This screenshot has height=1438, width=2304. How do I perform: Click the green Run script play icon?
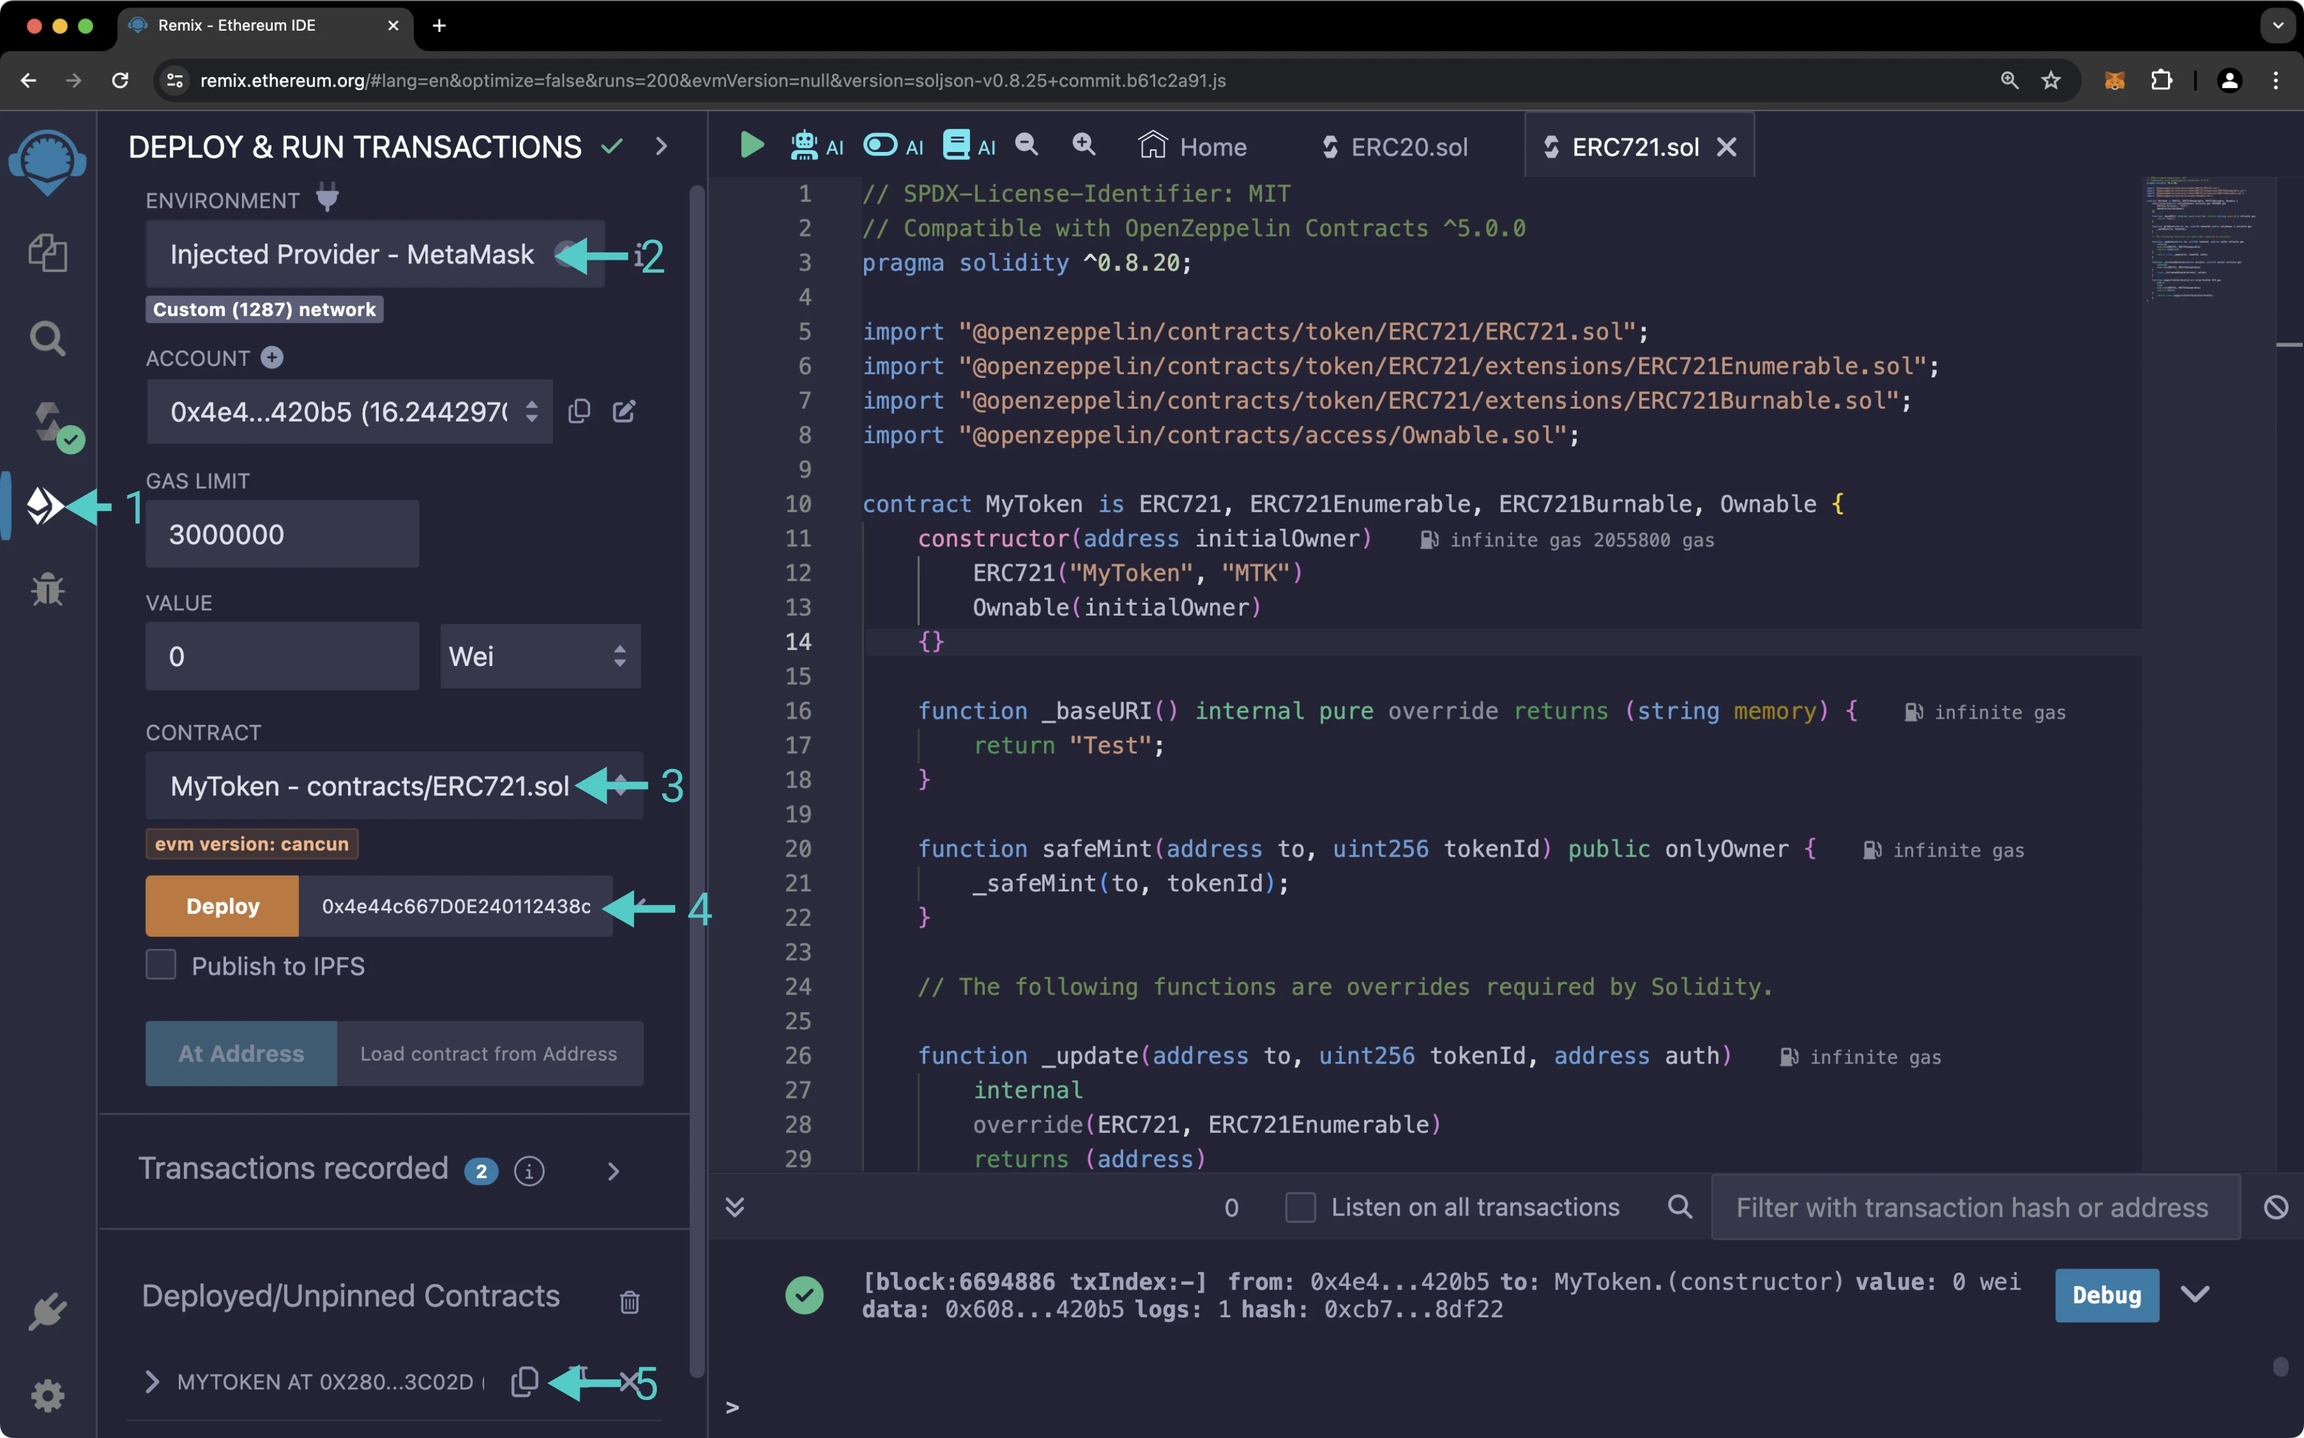click(751, 146)
